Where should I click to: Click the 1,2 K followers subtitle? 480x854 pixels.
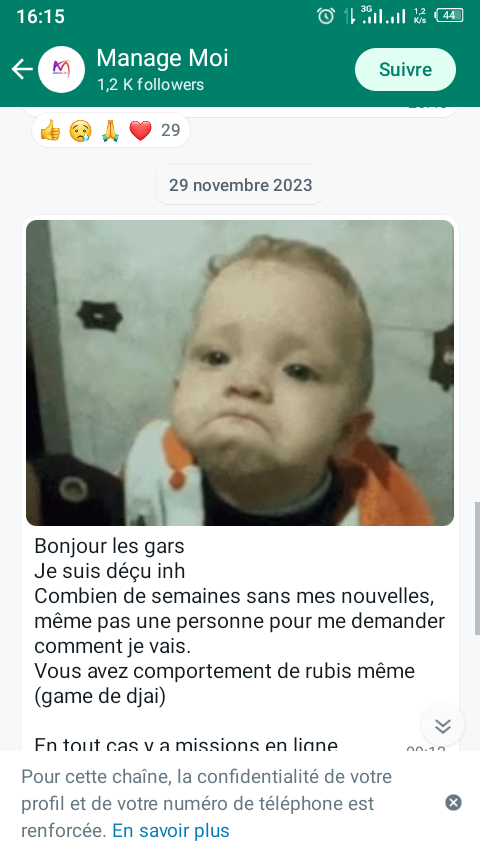[150, 84]
